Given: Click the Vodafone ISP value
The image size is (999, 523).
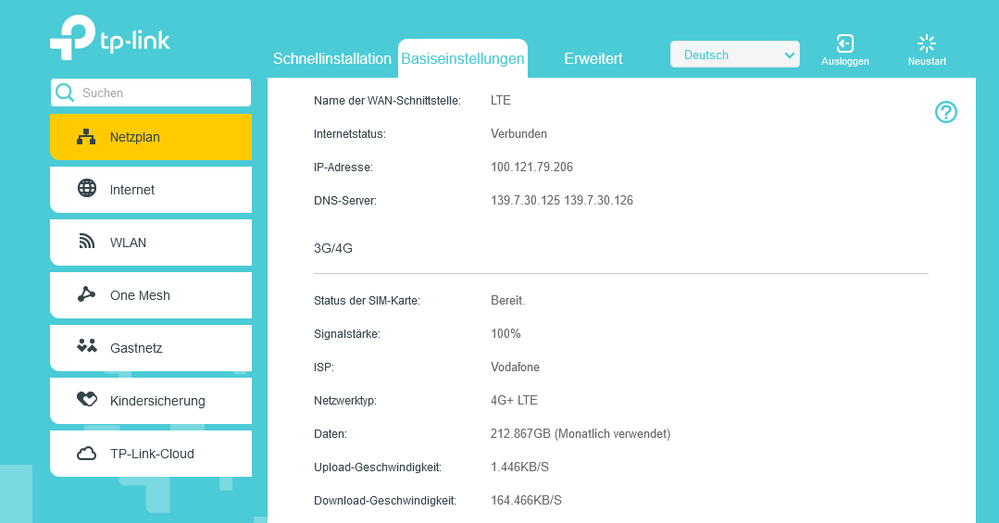Looking at the screenshot, I should (x=515, y=367).
